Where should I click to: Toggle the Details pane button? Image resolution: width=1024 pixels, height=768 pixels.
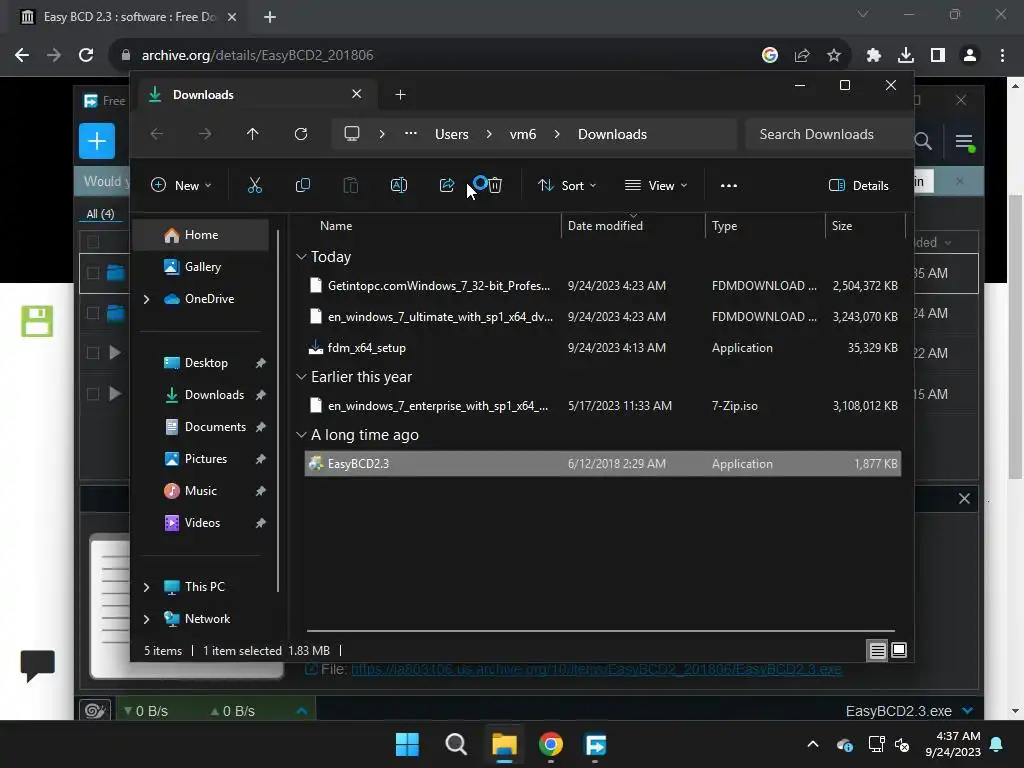click(859, 185)
